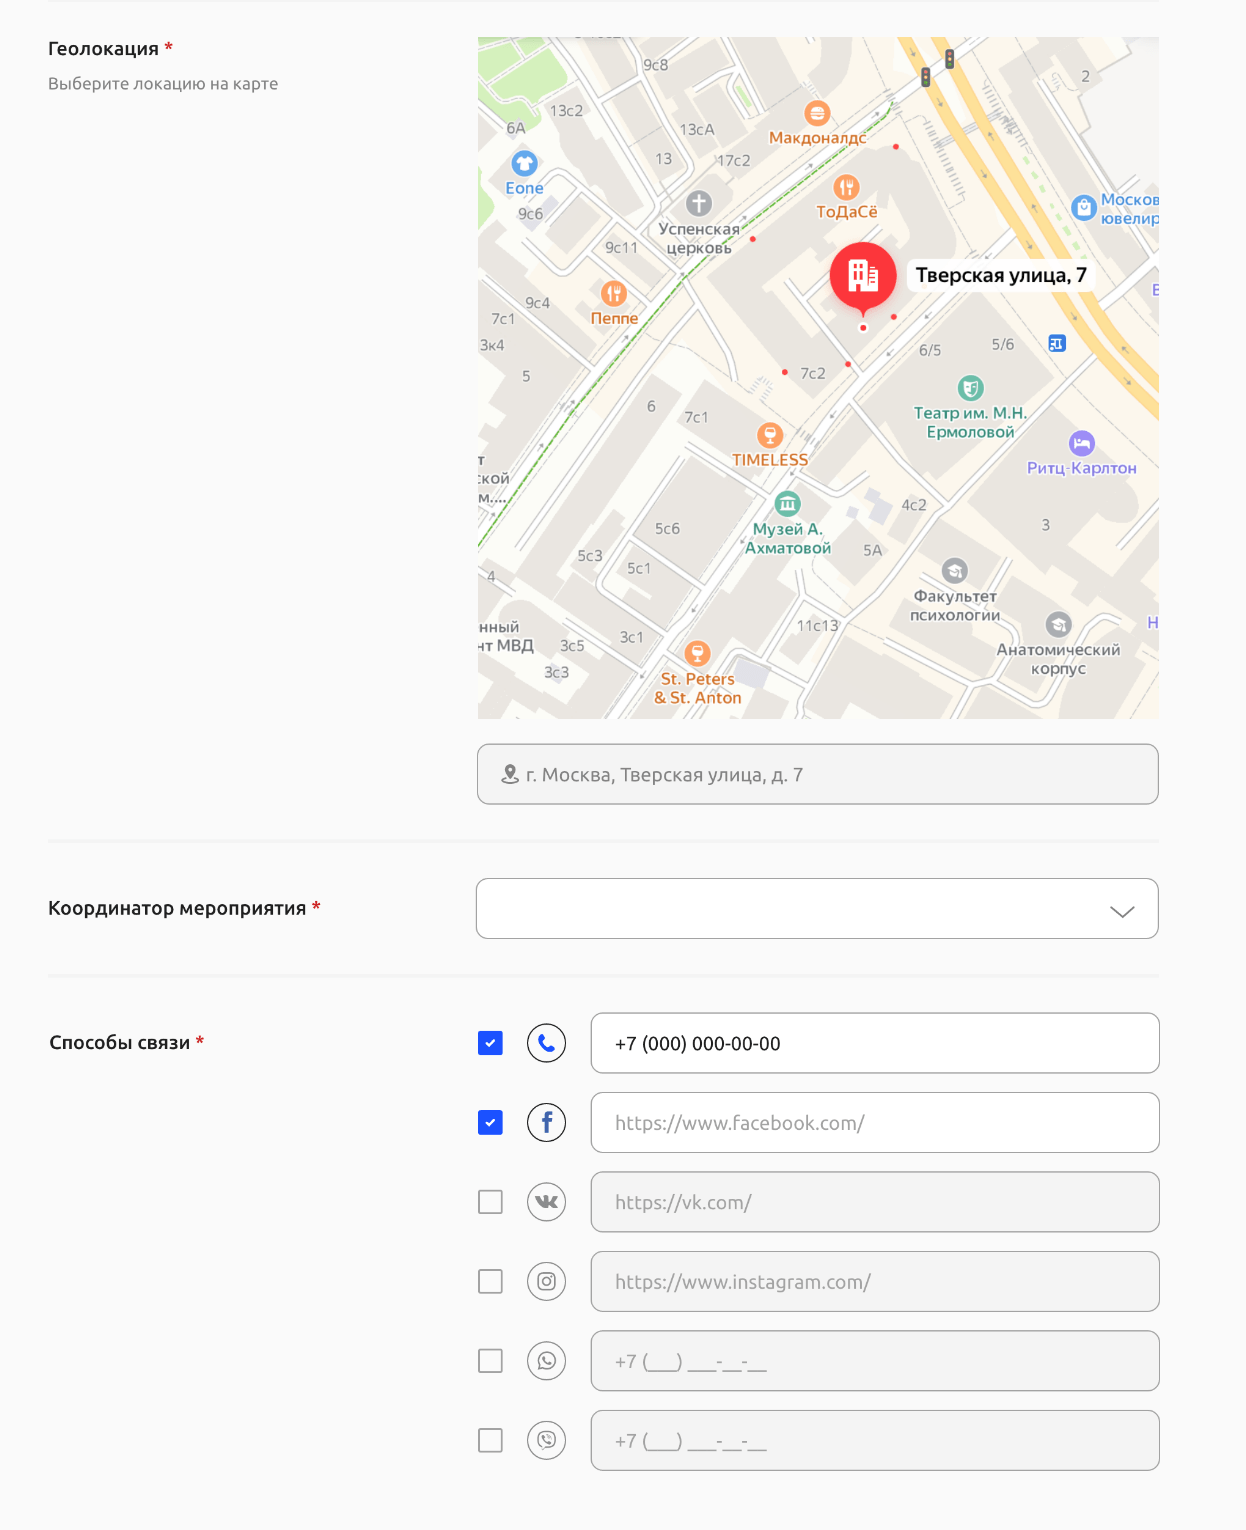
Task: Uncheck the phone contact checkbox
Action: click(x=490, y=1043)
